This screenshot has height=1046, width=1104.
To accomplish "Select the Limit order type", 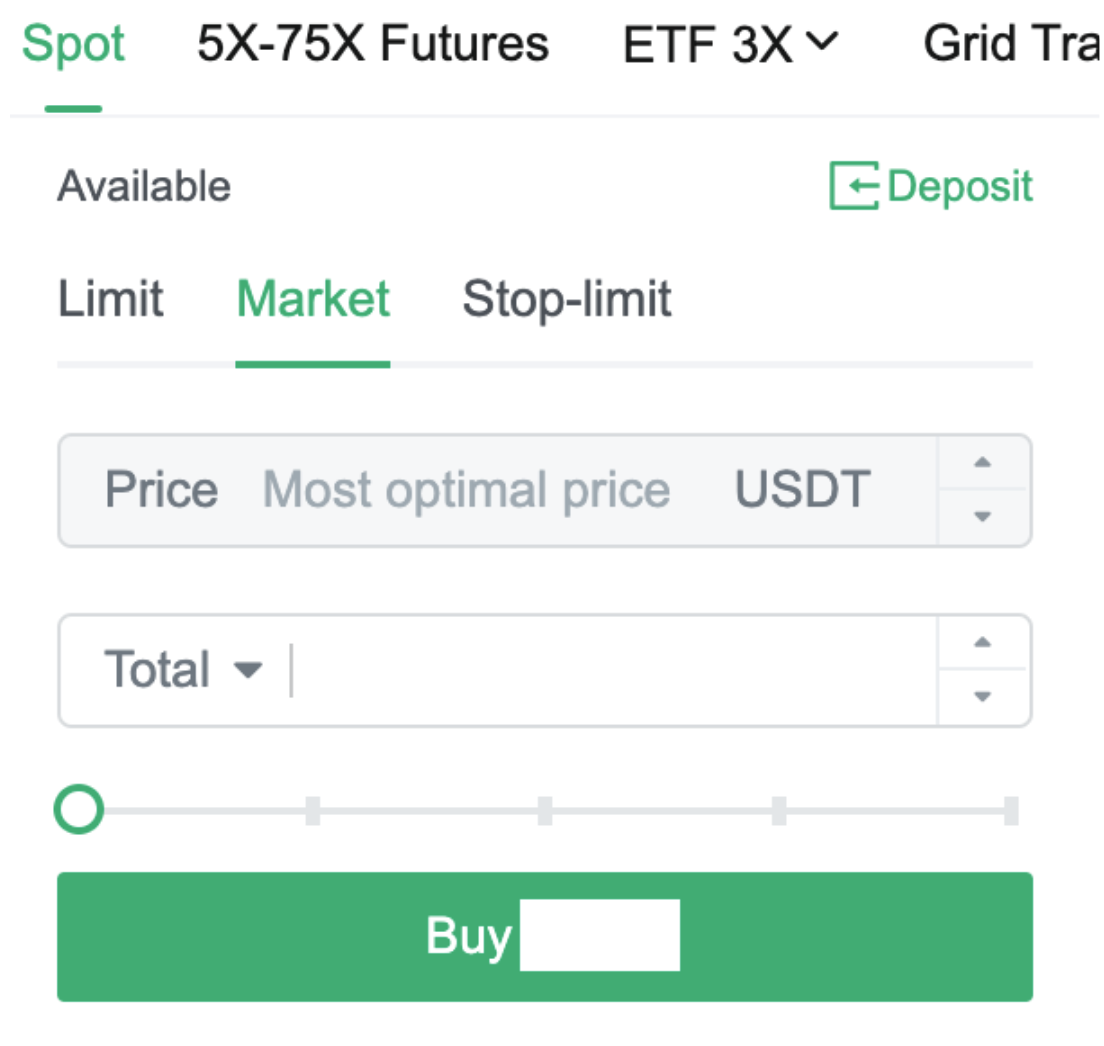I will 110,299.
